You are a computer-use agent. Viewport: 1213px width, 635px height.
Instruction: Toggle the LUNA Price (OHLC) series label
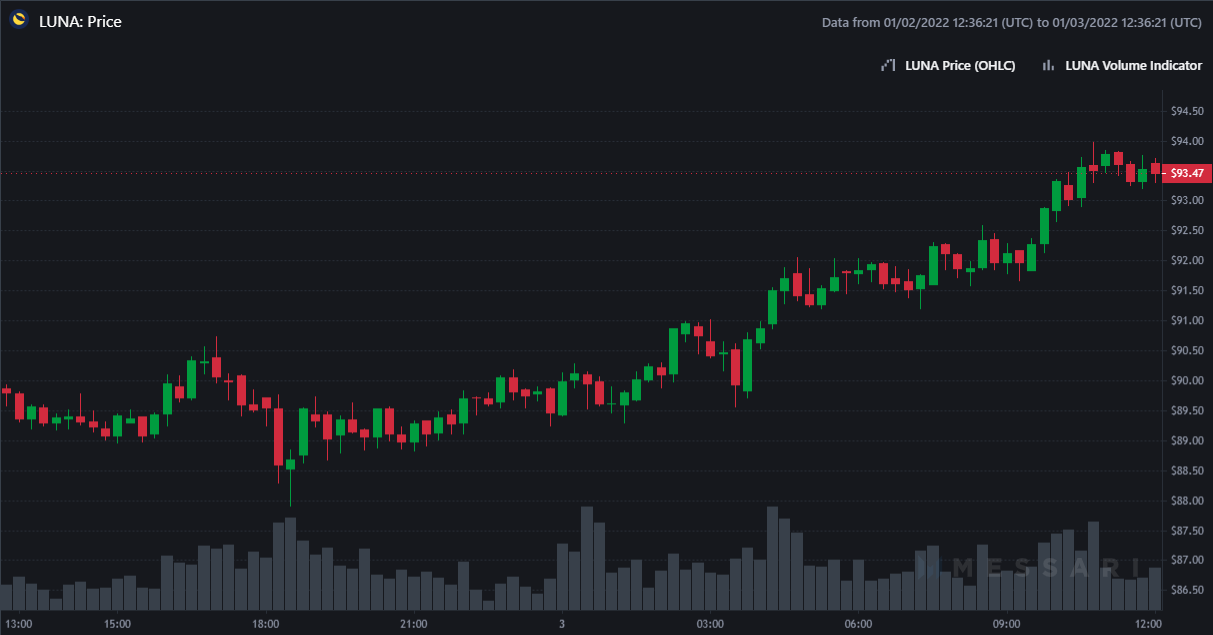tap(959, 65)
